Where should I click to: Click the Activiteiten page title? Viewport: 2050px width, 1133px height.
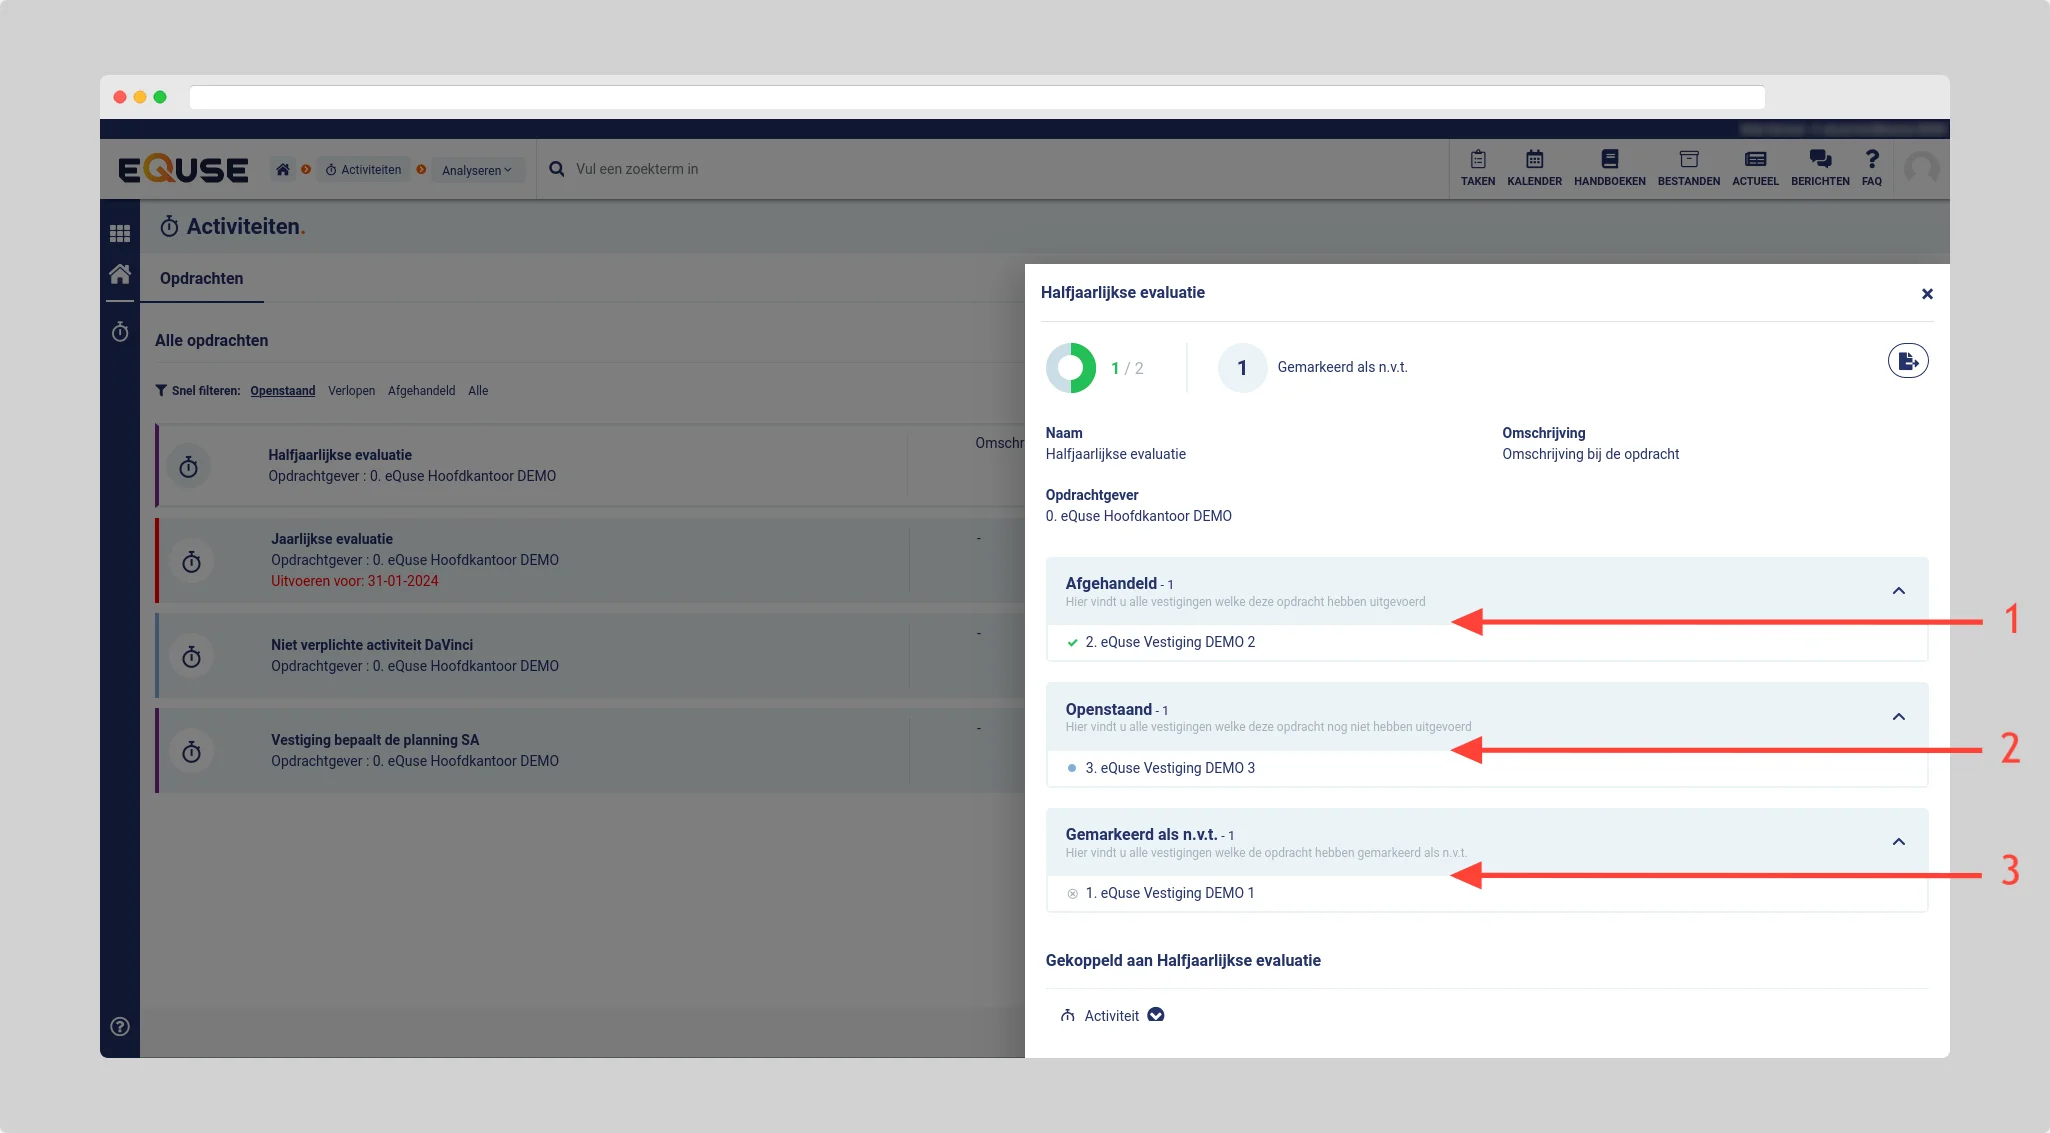click(x=244, y=227)
